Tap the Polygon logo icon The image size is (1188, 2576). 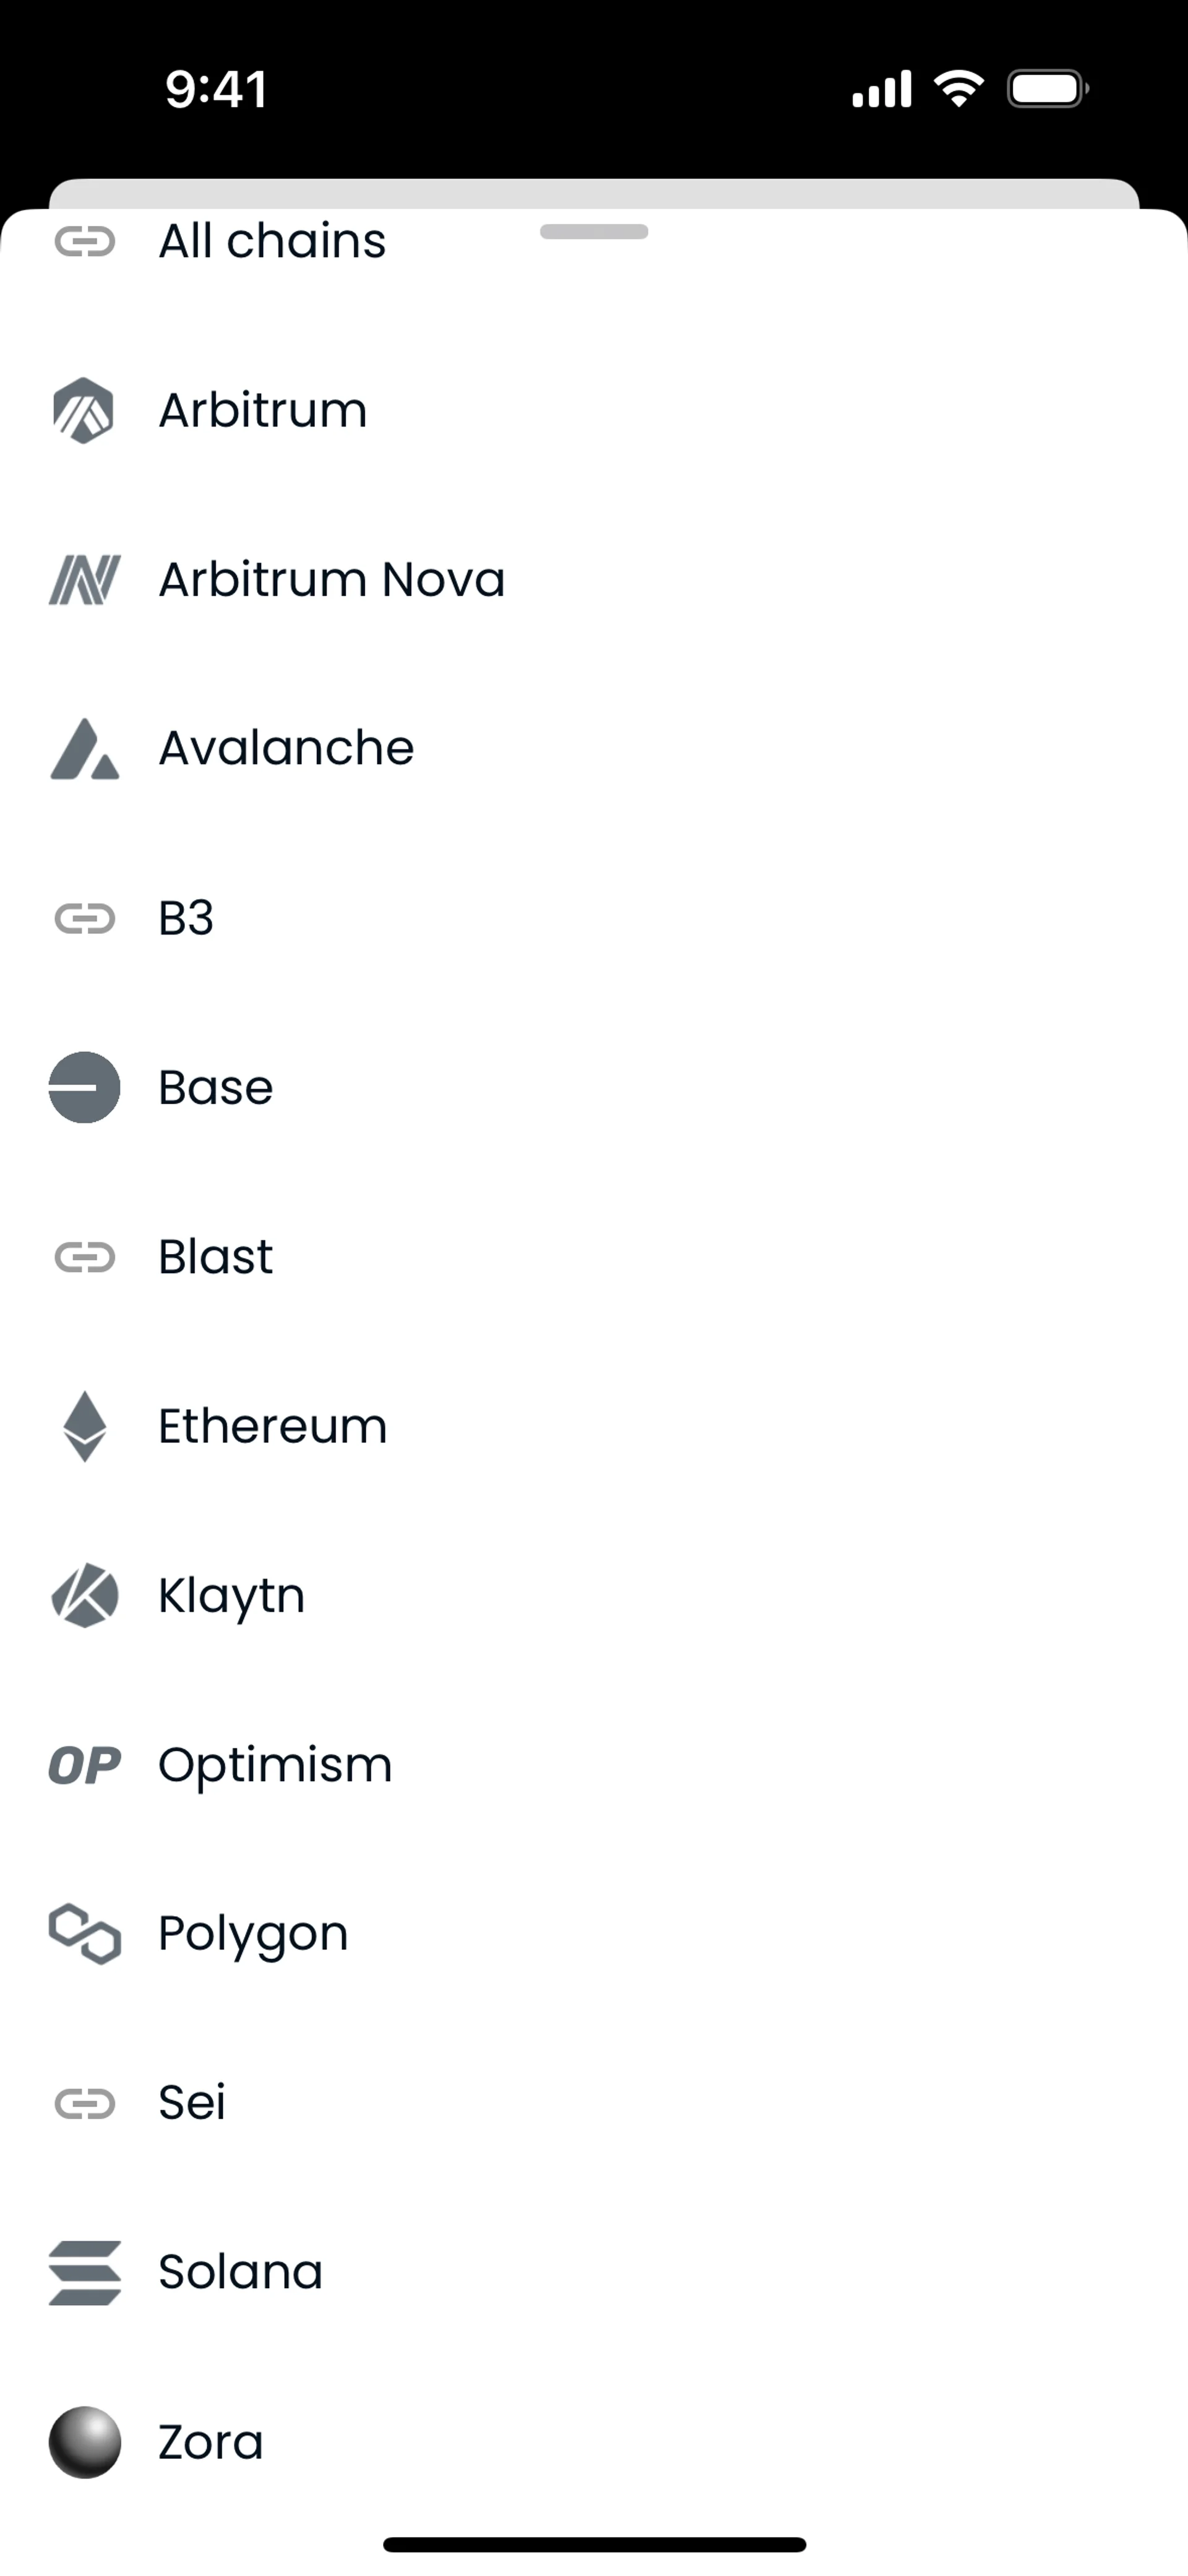coord(84,1934)
